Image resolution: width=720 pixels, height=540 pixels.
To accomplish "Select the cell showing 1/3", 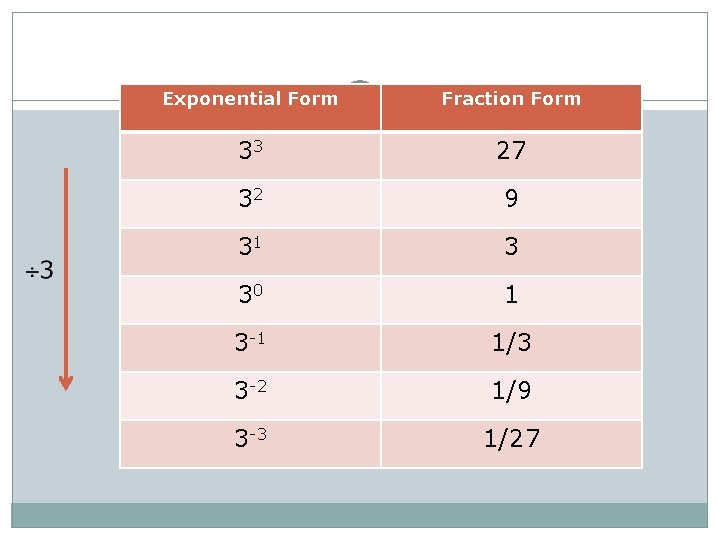I will [512, 348].
